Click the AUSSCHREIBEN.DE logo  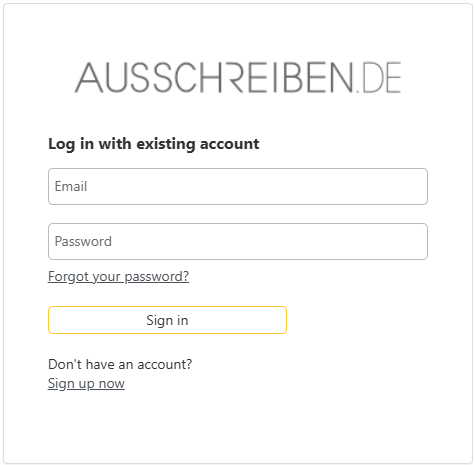pos(238,77)
